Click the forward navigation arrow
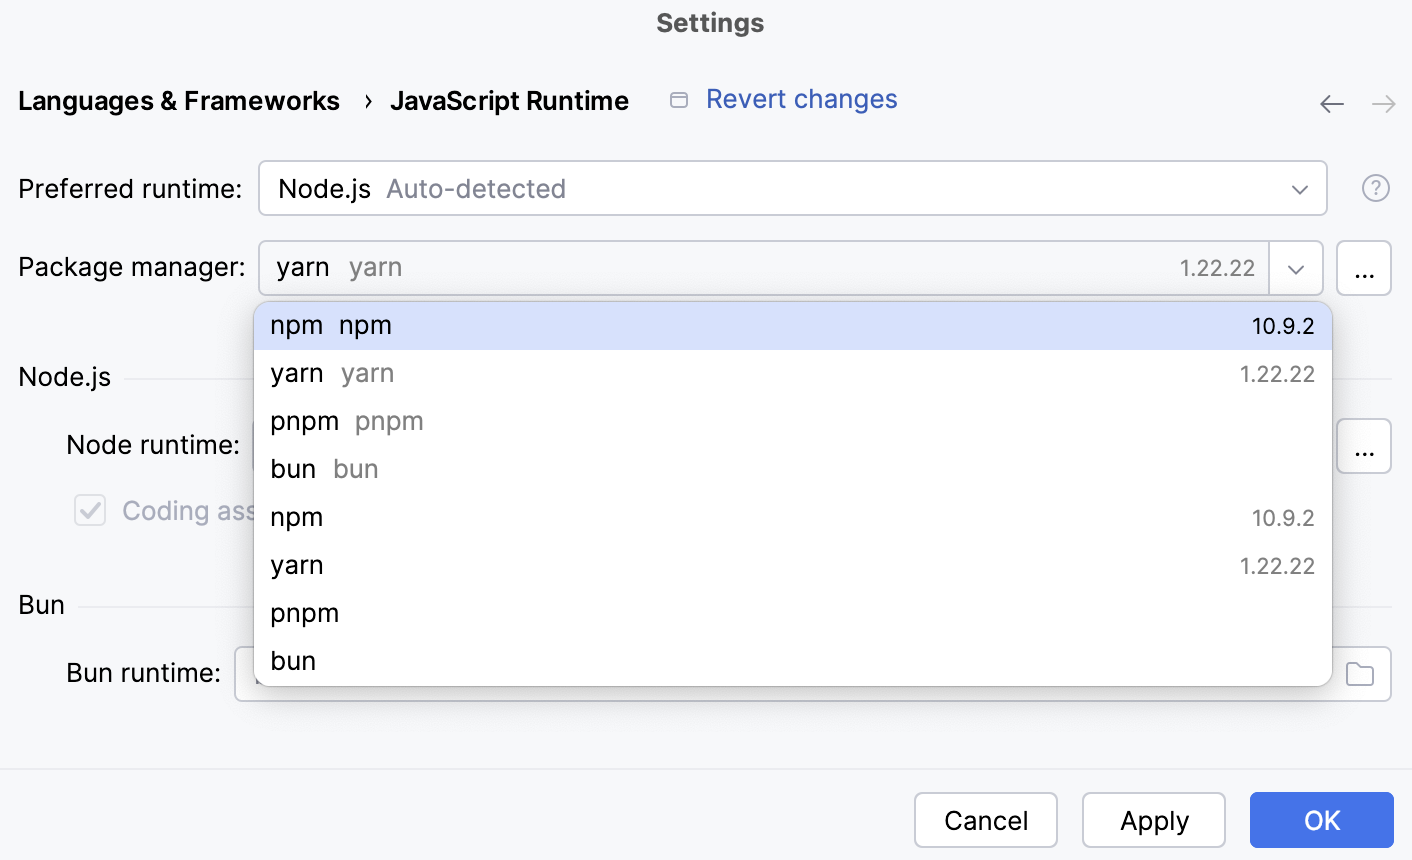Image resolution: width=1412 pixels, height=860 pixels. point(1382,103)
